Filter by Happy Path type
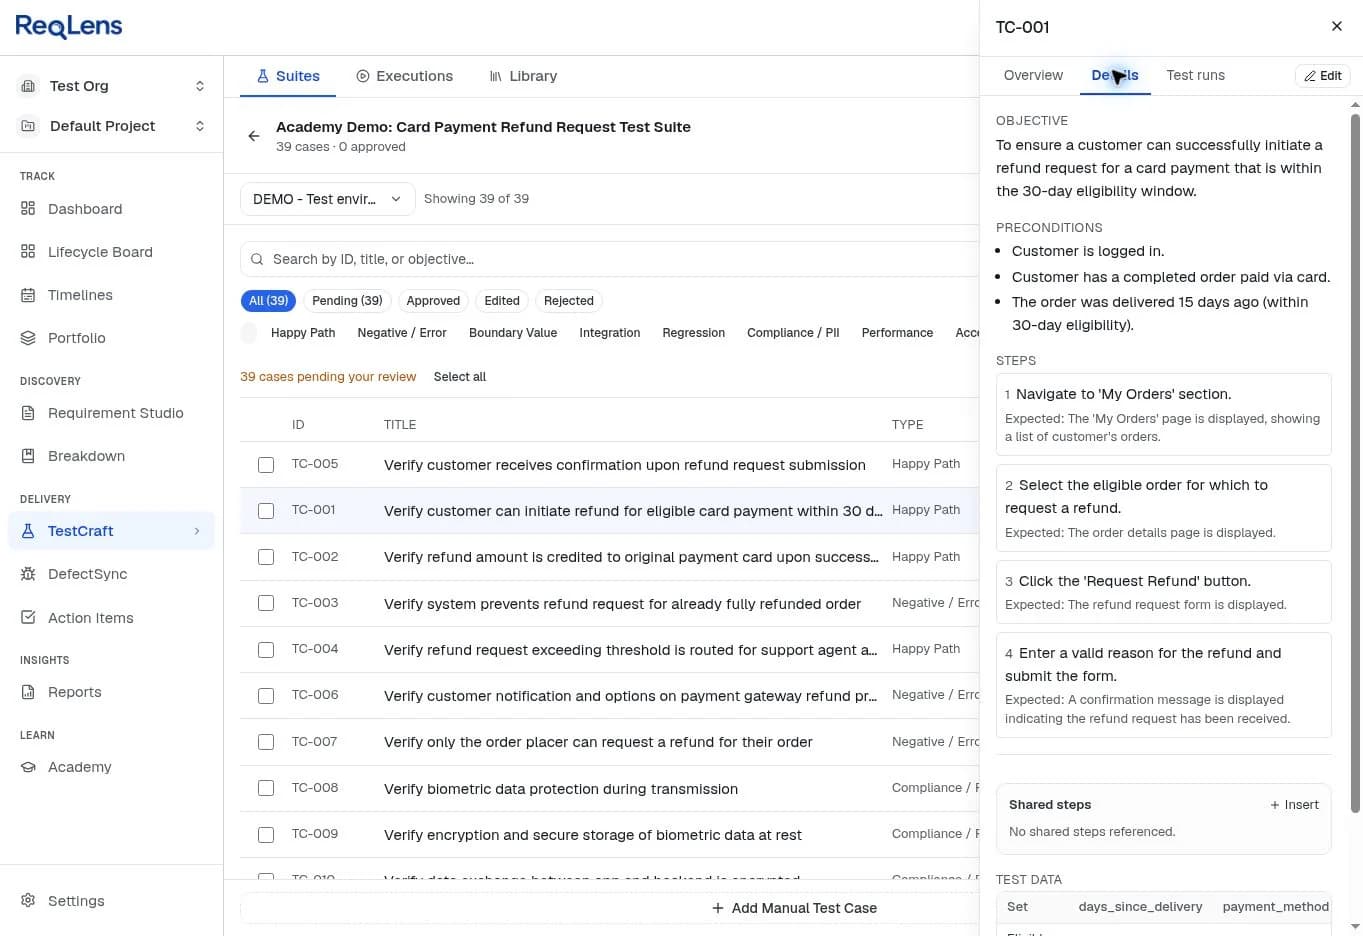 [x=303, y=333]
